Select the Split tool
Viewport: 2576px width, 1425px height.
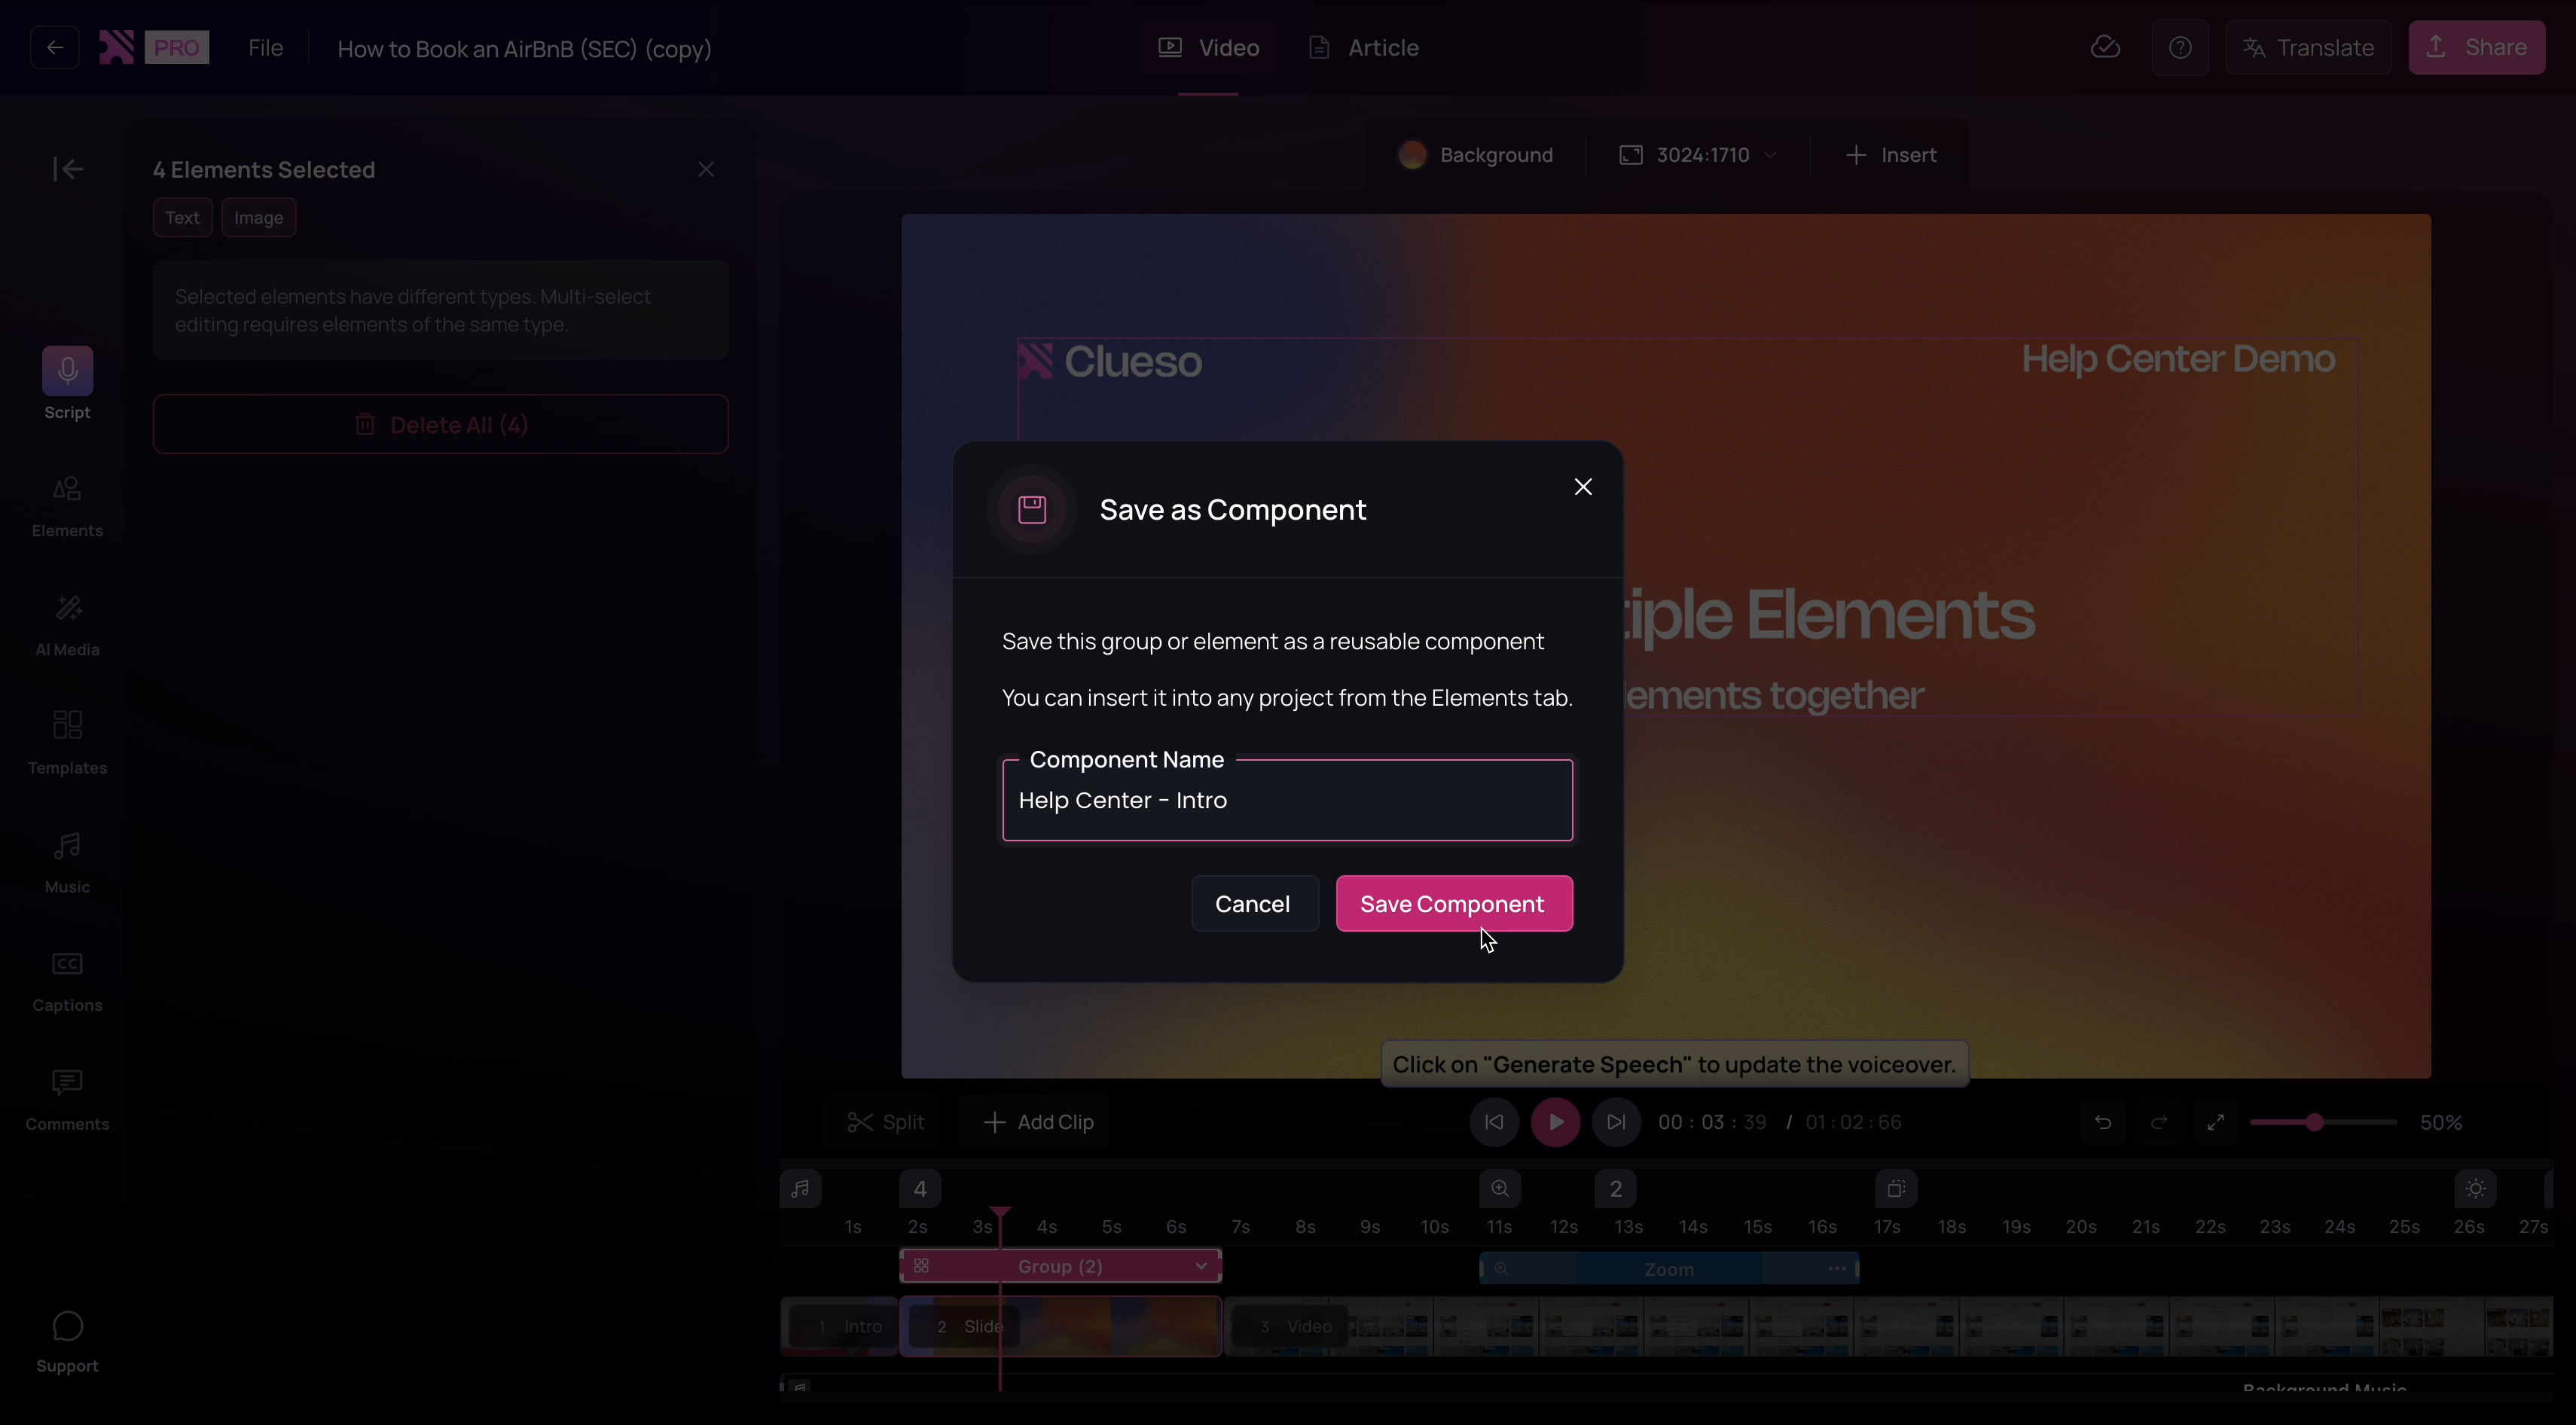click(886, 1122)
